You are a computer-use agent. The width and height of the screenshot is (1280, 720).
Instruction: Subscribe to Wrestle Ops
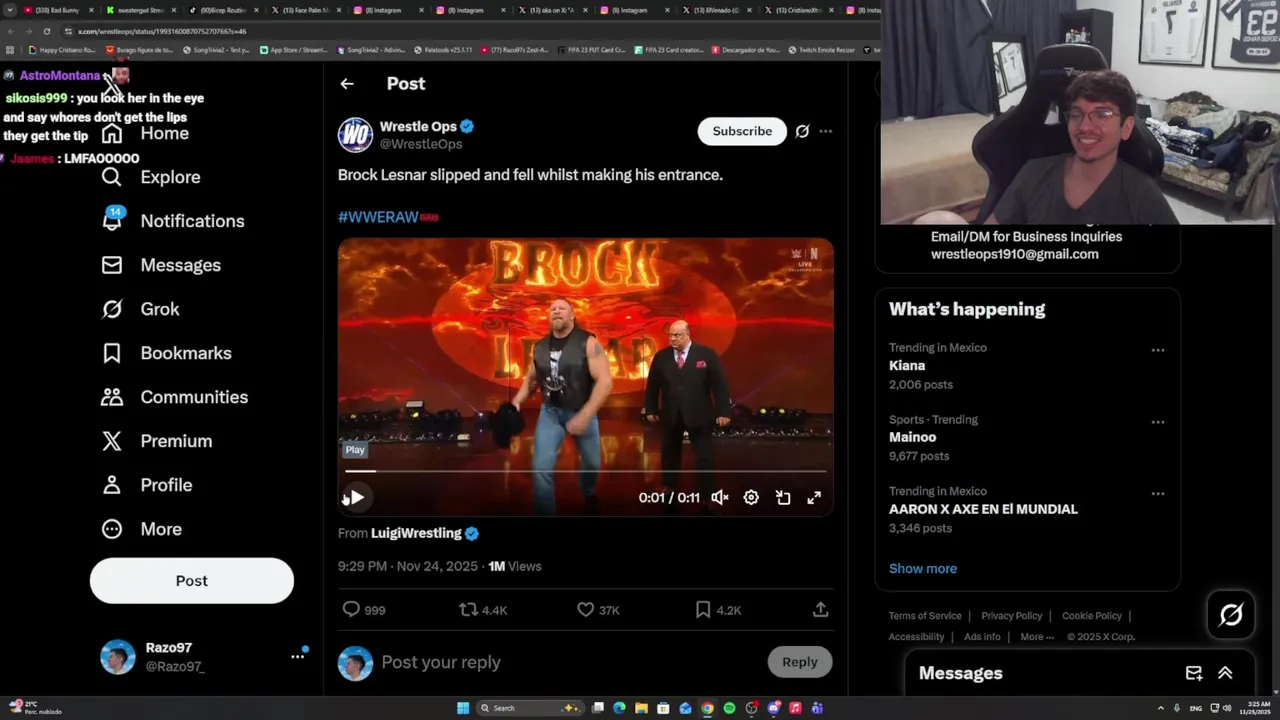[742, 131]
